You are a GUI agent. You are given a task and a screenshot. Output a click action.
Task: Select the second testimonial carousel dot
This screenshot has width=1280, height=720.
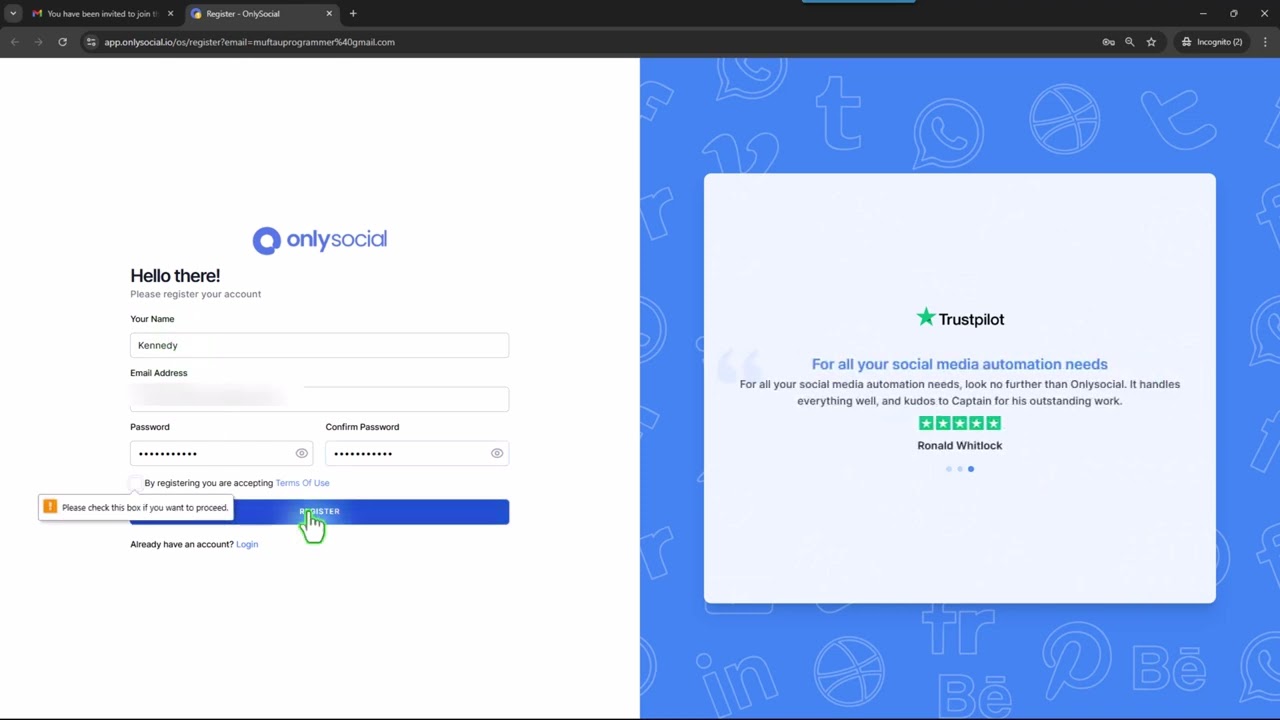(960, 469)
